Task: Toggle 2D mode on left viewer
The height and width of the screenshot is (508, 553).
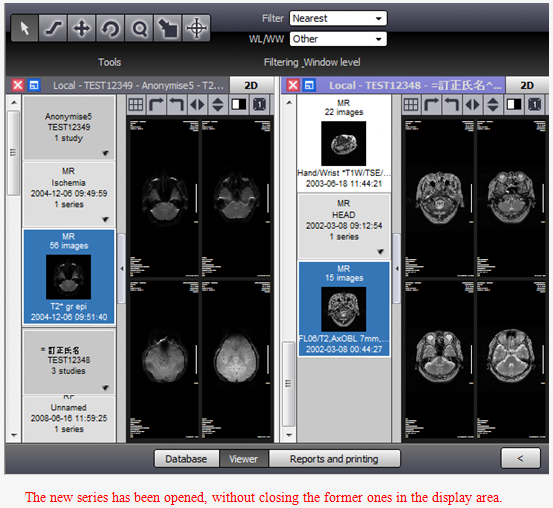Action: tap(251, 85)
